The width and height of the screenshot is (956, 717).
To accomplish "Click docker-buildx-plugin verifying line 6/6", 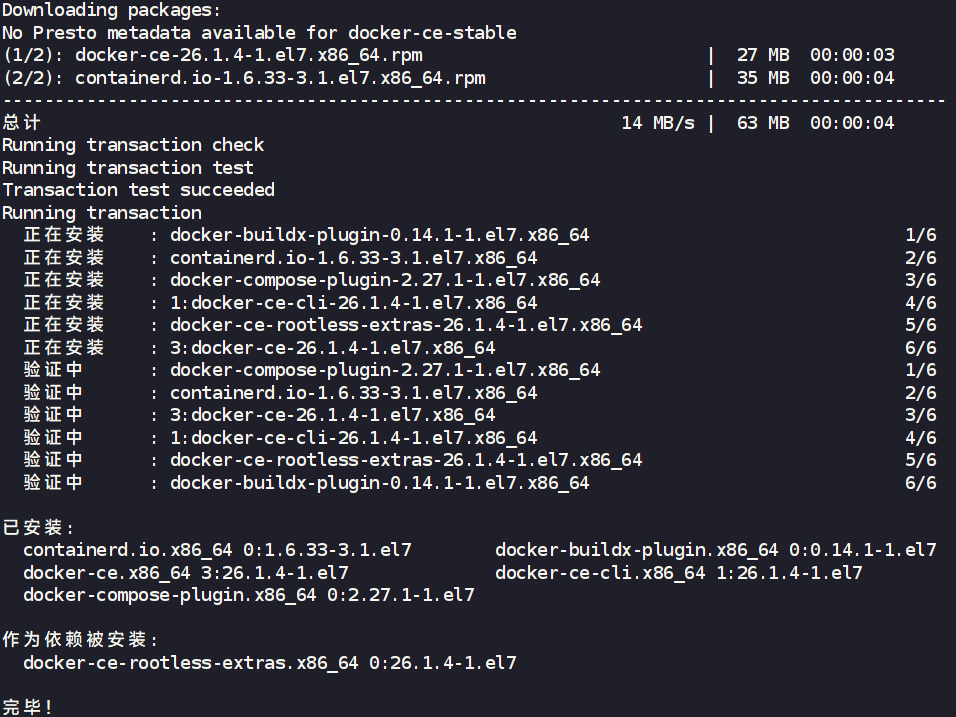I will pos(379,483).
